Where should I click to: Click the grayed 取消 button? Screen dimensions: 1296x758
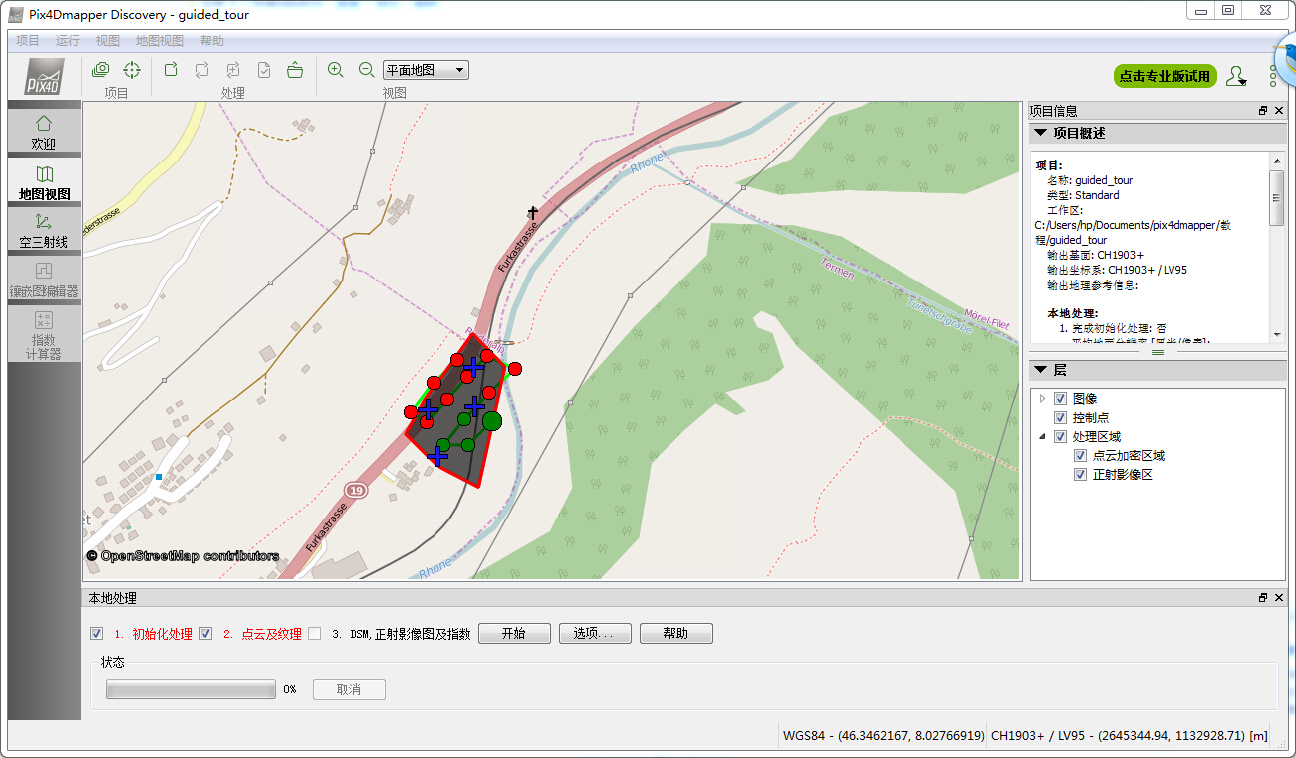349,690
